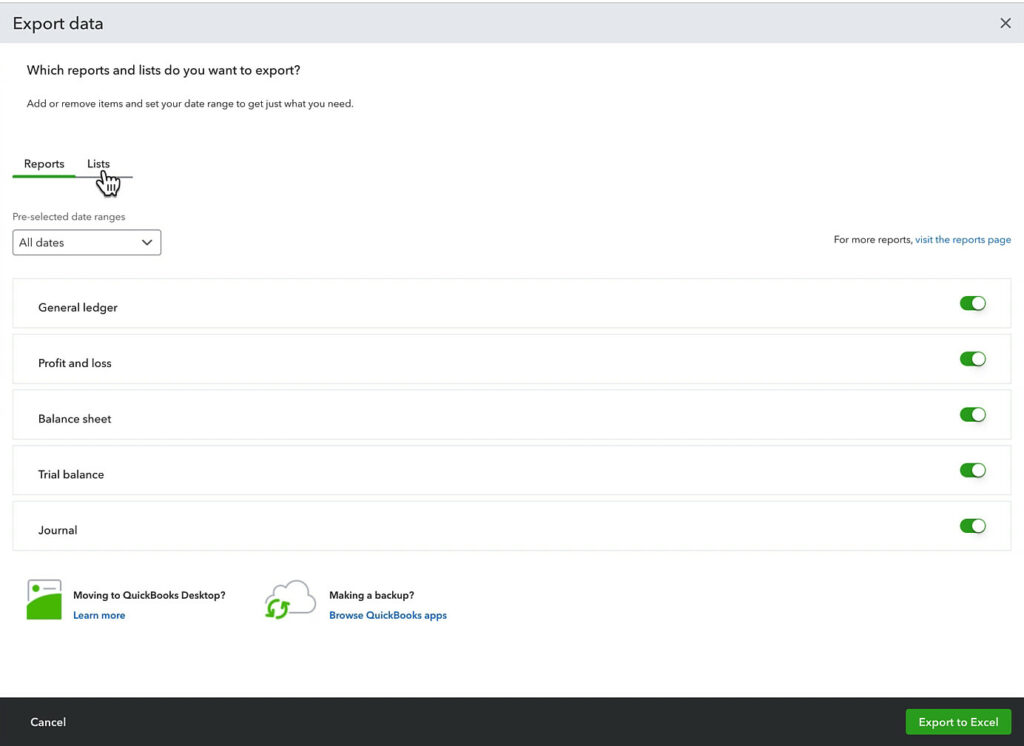Toggle off Balance sheet export

coord(971,414)
